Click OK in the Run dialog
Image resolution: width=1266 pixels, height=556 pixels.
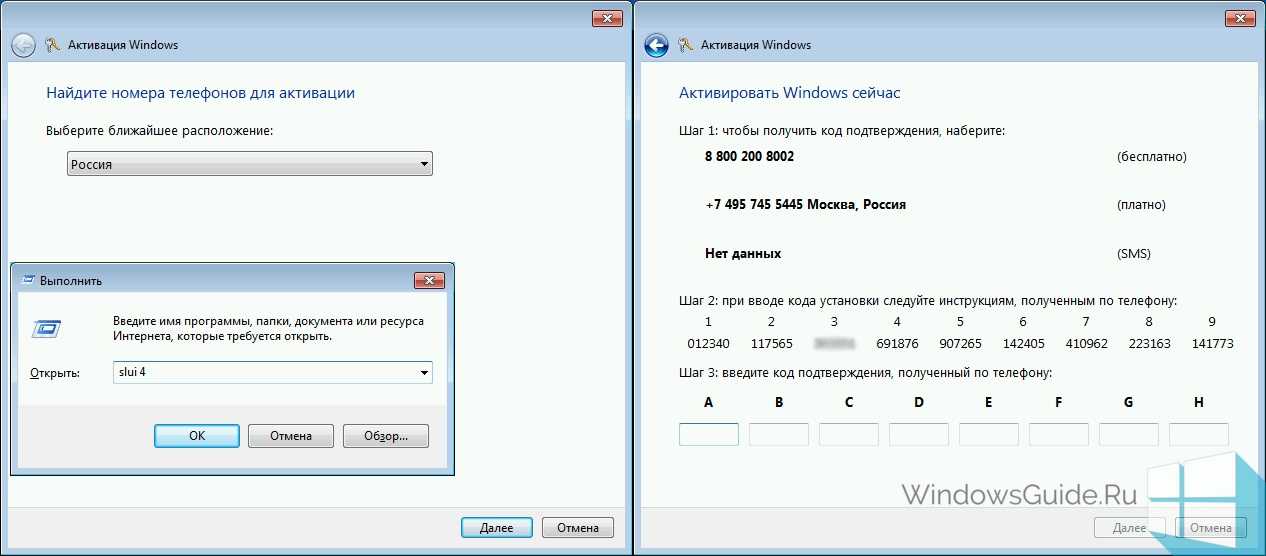[197, 436]
